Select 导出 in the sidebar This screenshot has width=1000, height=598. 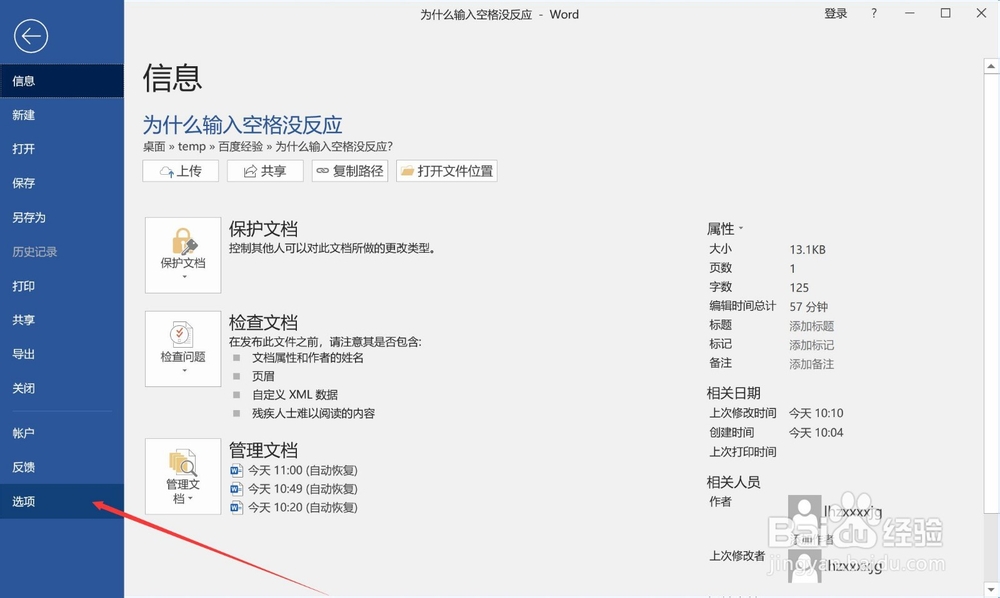pos(62,354)
